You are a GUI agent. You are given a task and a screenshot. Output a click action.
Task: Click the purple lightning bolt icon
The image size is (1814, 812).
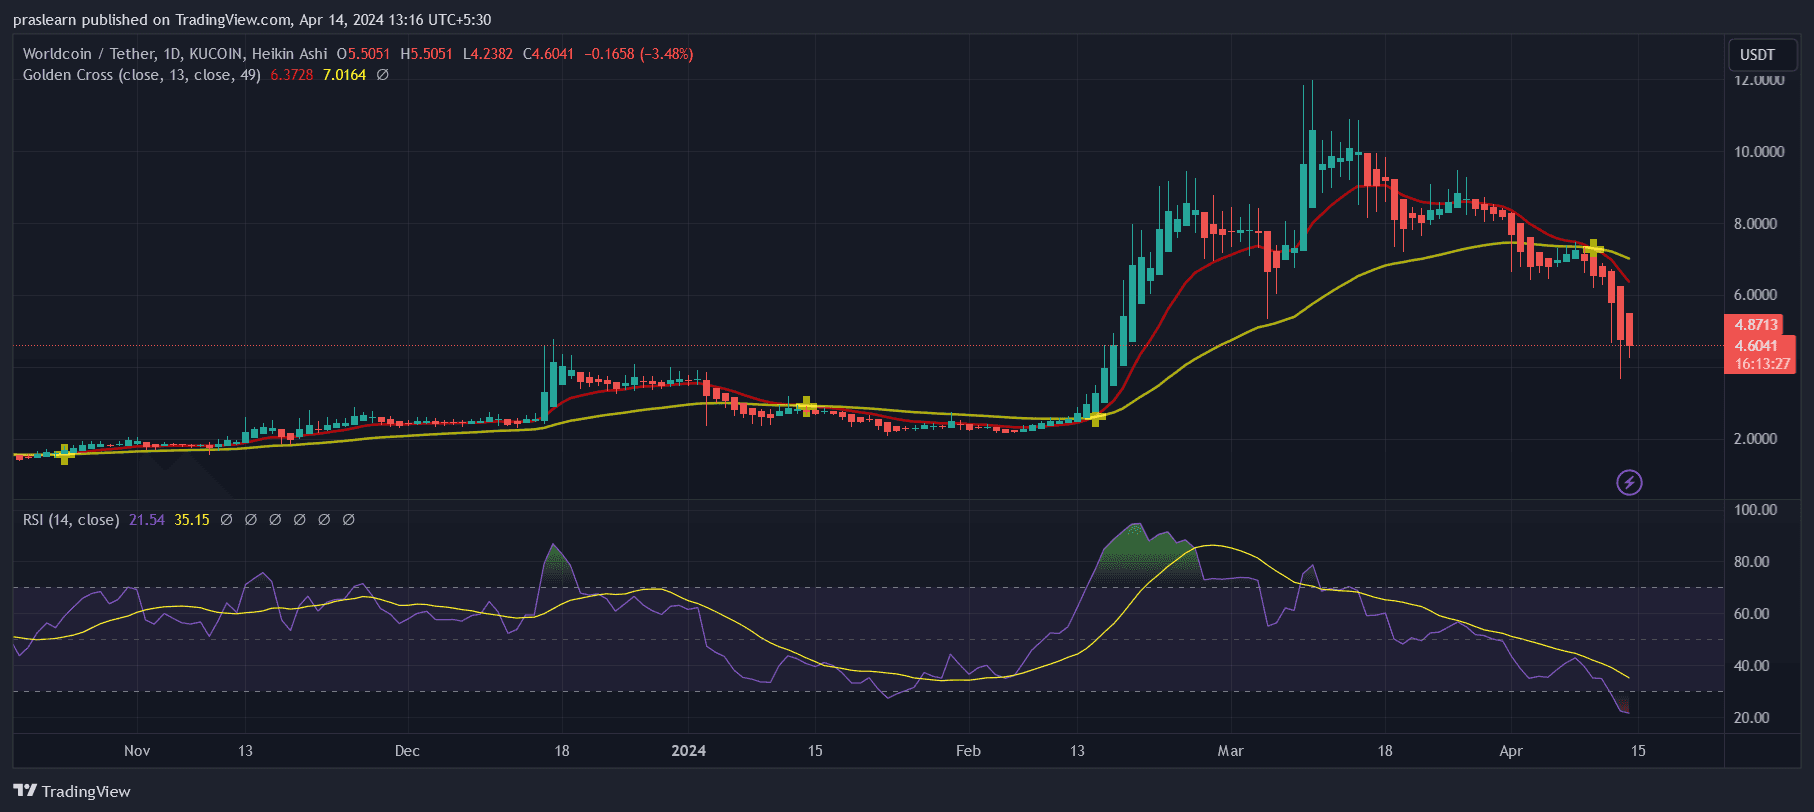click(1629, 483)
